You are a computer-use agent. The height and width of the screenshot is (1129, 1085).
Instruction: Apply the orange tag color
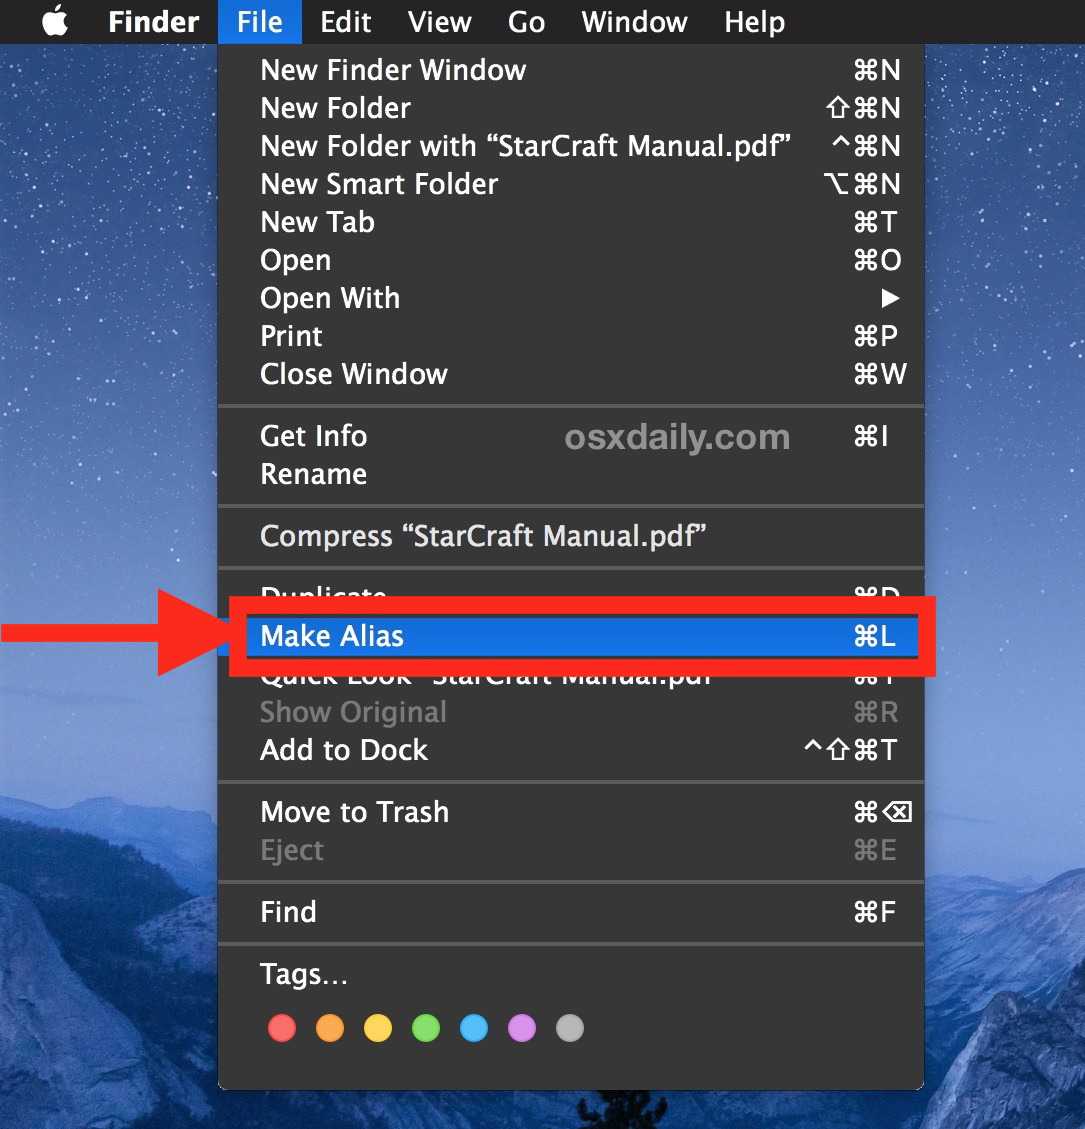[x=330, y=1027]
